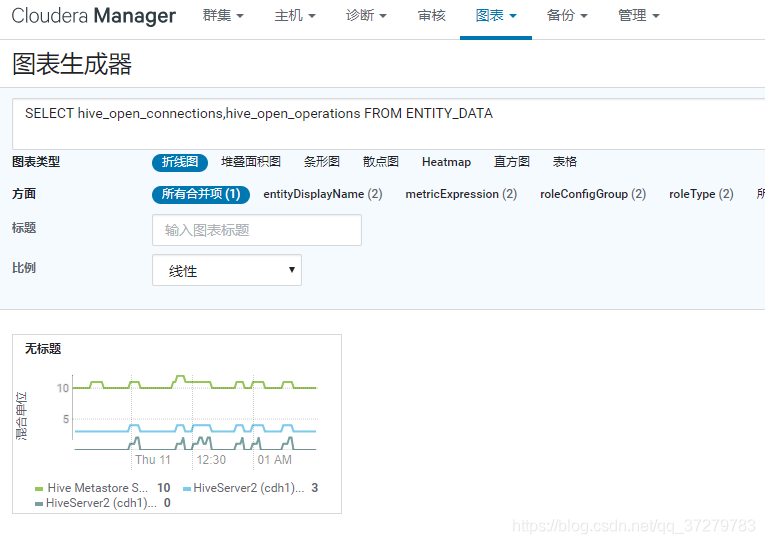The width and height of the screenshot is (765, 544).
Task: Click HiveServer2 (cdh1) legend entry valued 0
Action: (x=103, y=503)
